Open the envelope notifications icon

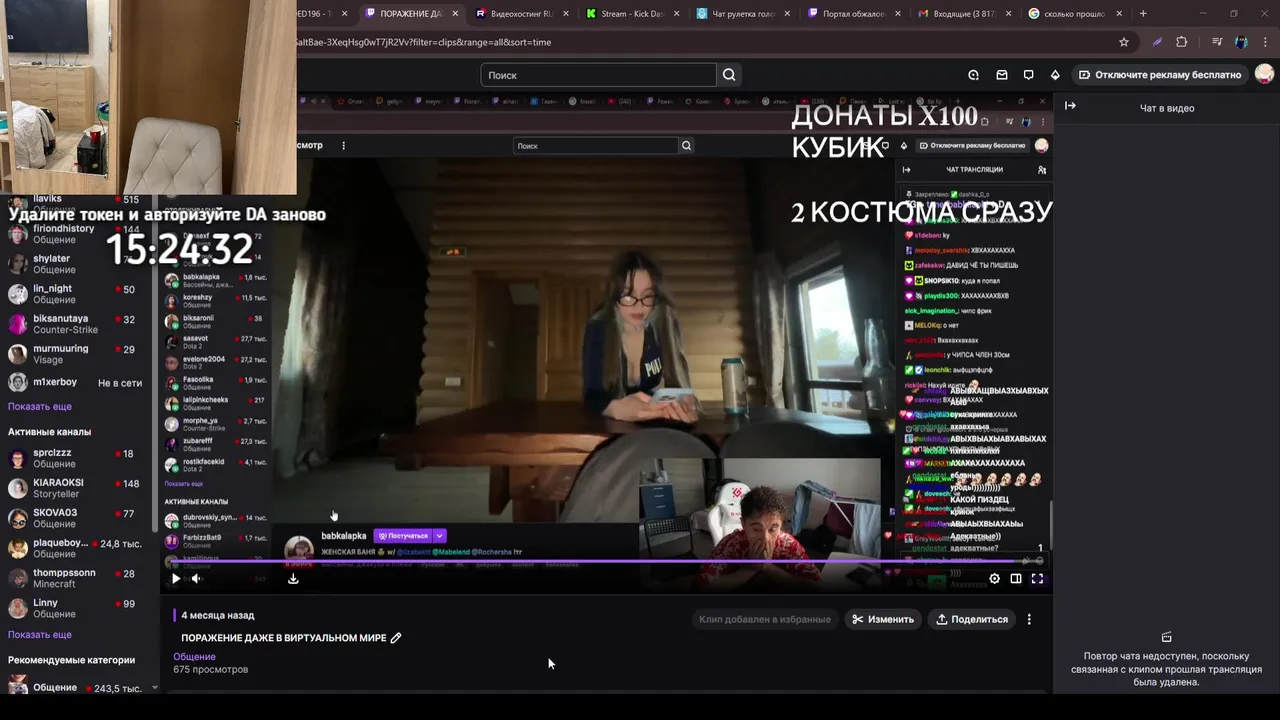coord(1001,75)
